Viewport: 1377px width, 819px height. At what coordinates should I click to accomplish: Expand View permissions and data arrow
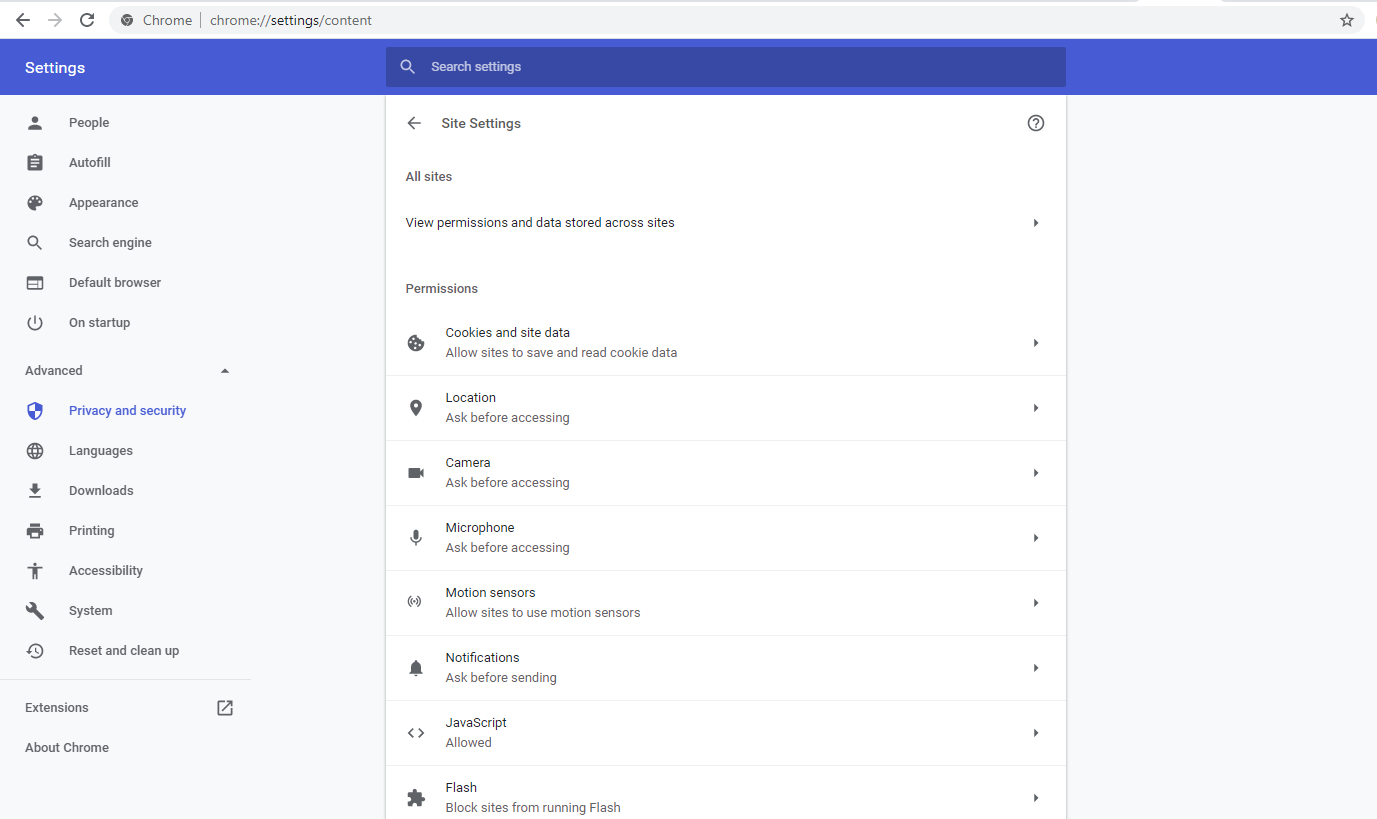point(1036,223)
